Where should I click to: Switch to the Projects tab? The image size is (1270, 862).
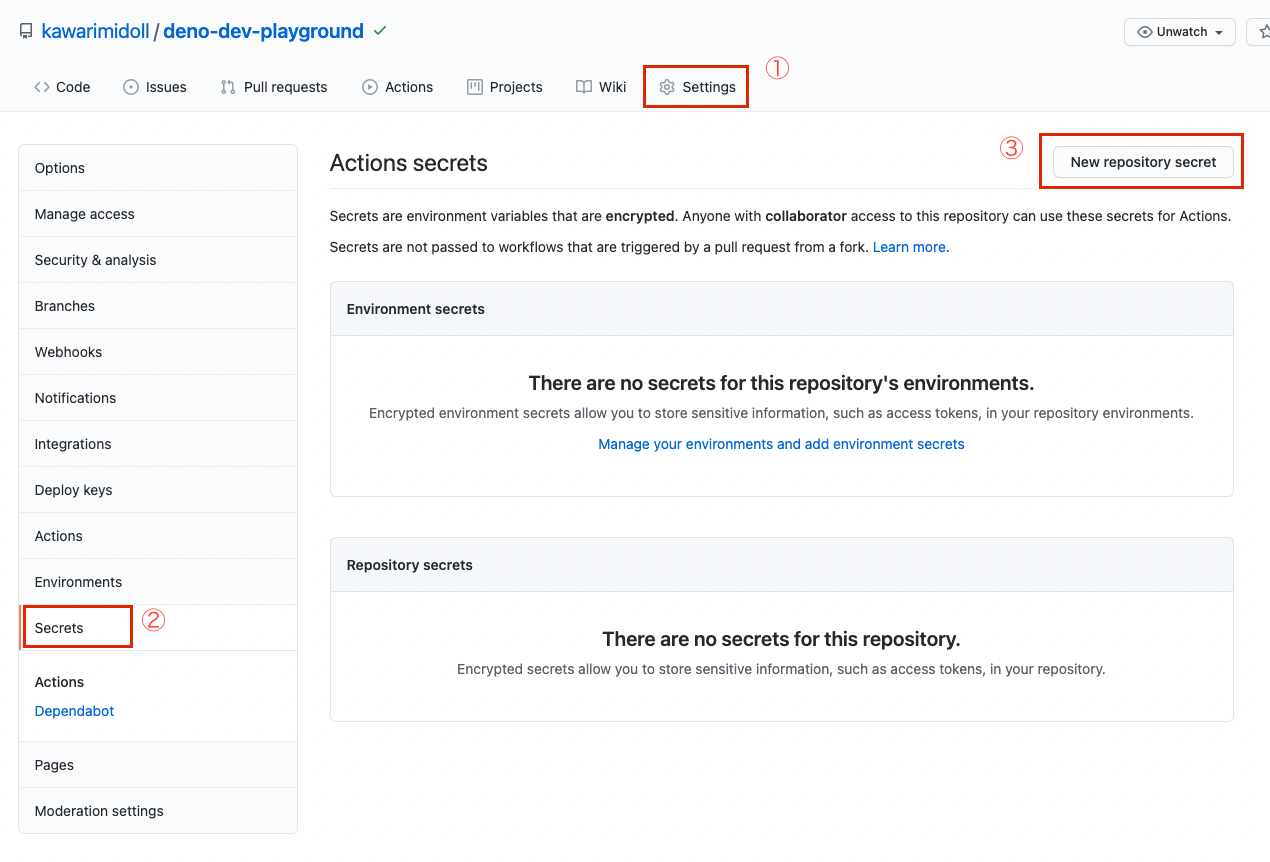tap(505, 87)
